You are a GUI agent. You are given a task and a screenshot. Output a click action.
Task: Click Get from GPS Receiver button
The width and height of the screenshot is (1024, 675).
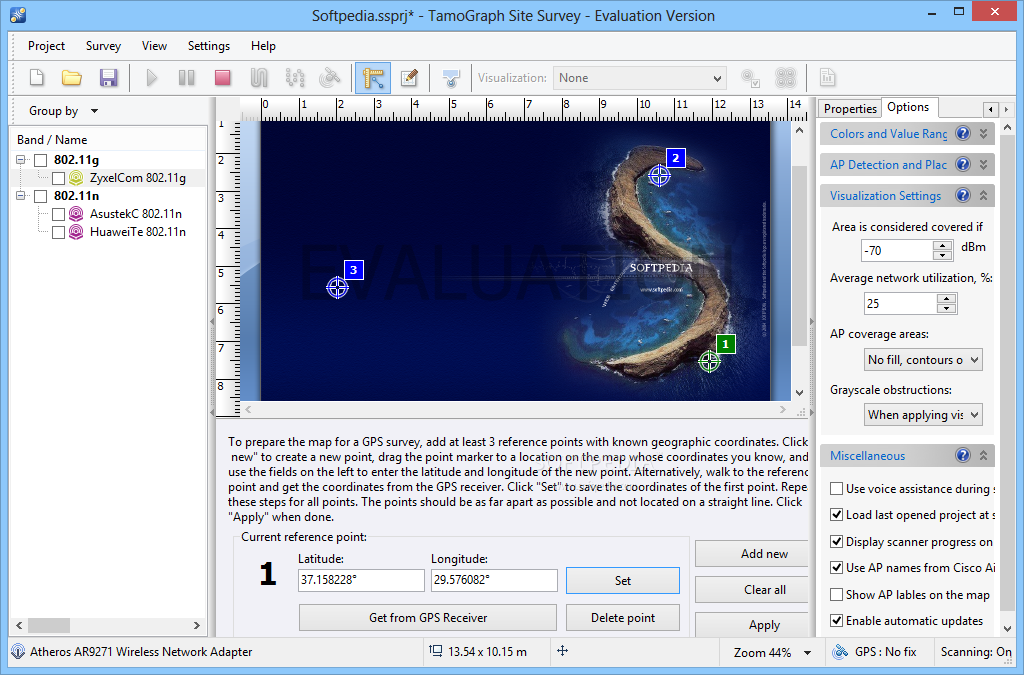click(428, 618)
